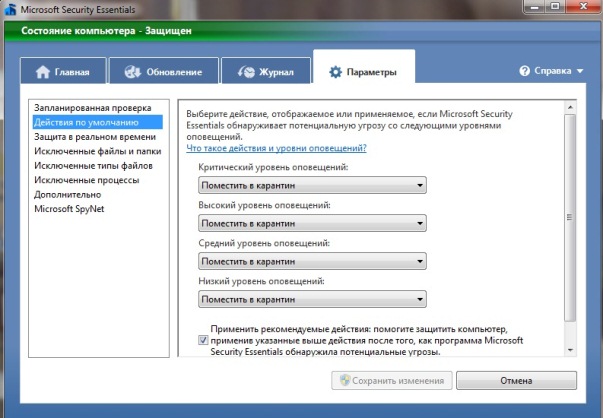Viewport: 603px width, 418px height.
Task: Open the Средний уровень оповещений dropdown
Action: 312,261
